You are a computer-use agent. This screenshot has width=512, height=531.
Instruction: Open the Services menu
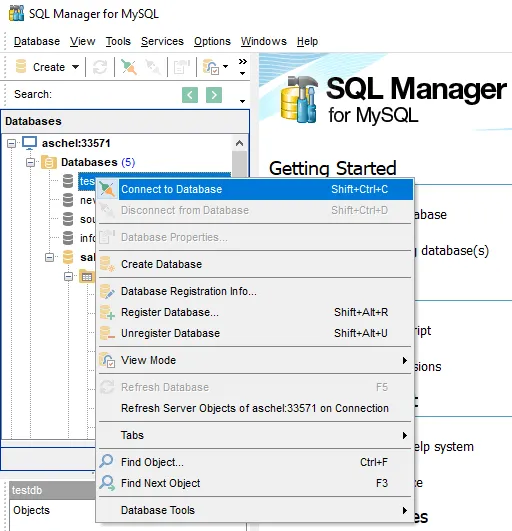(x=162, y=41)
